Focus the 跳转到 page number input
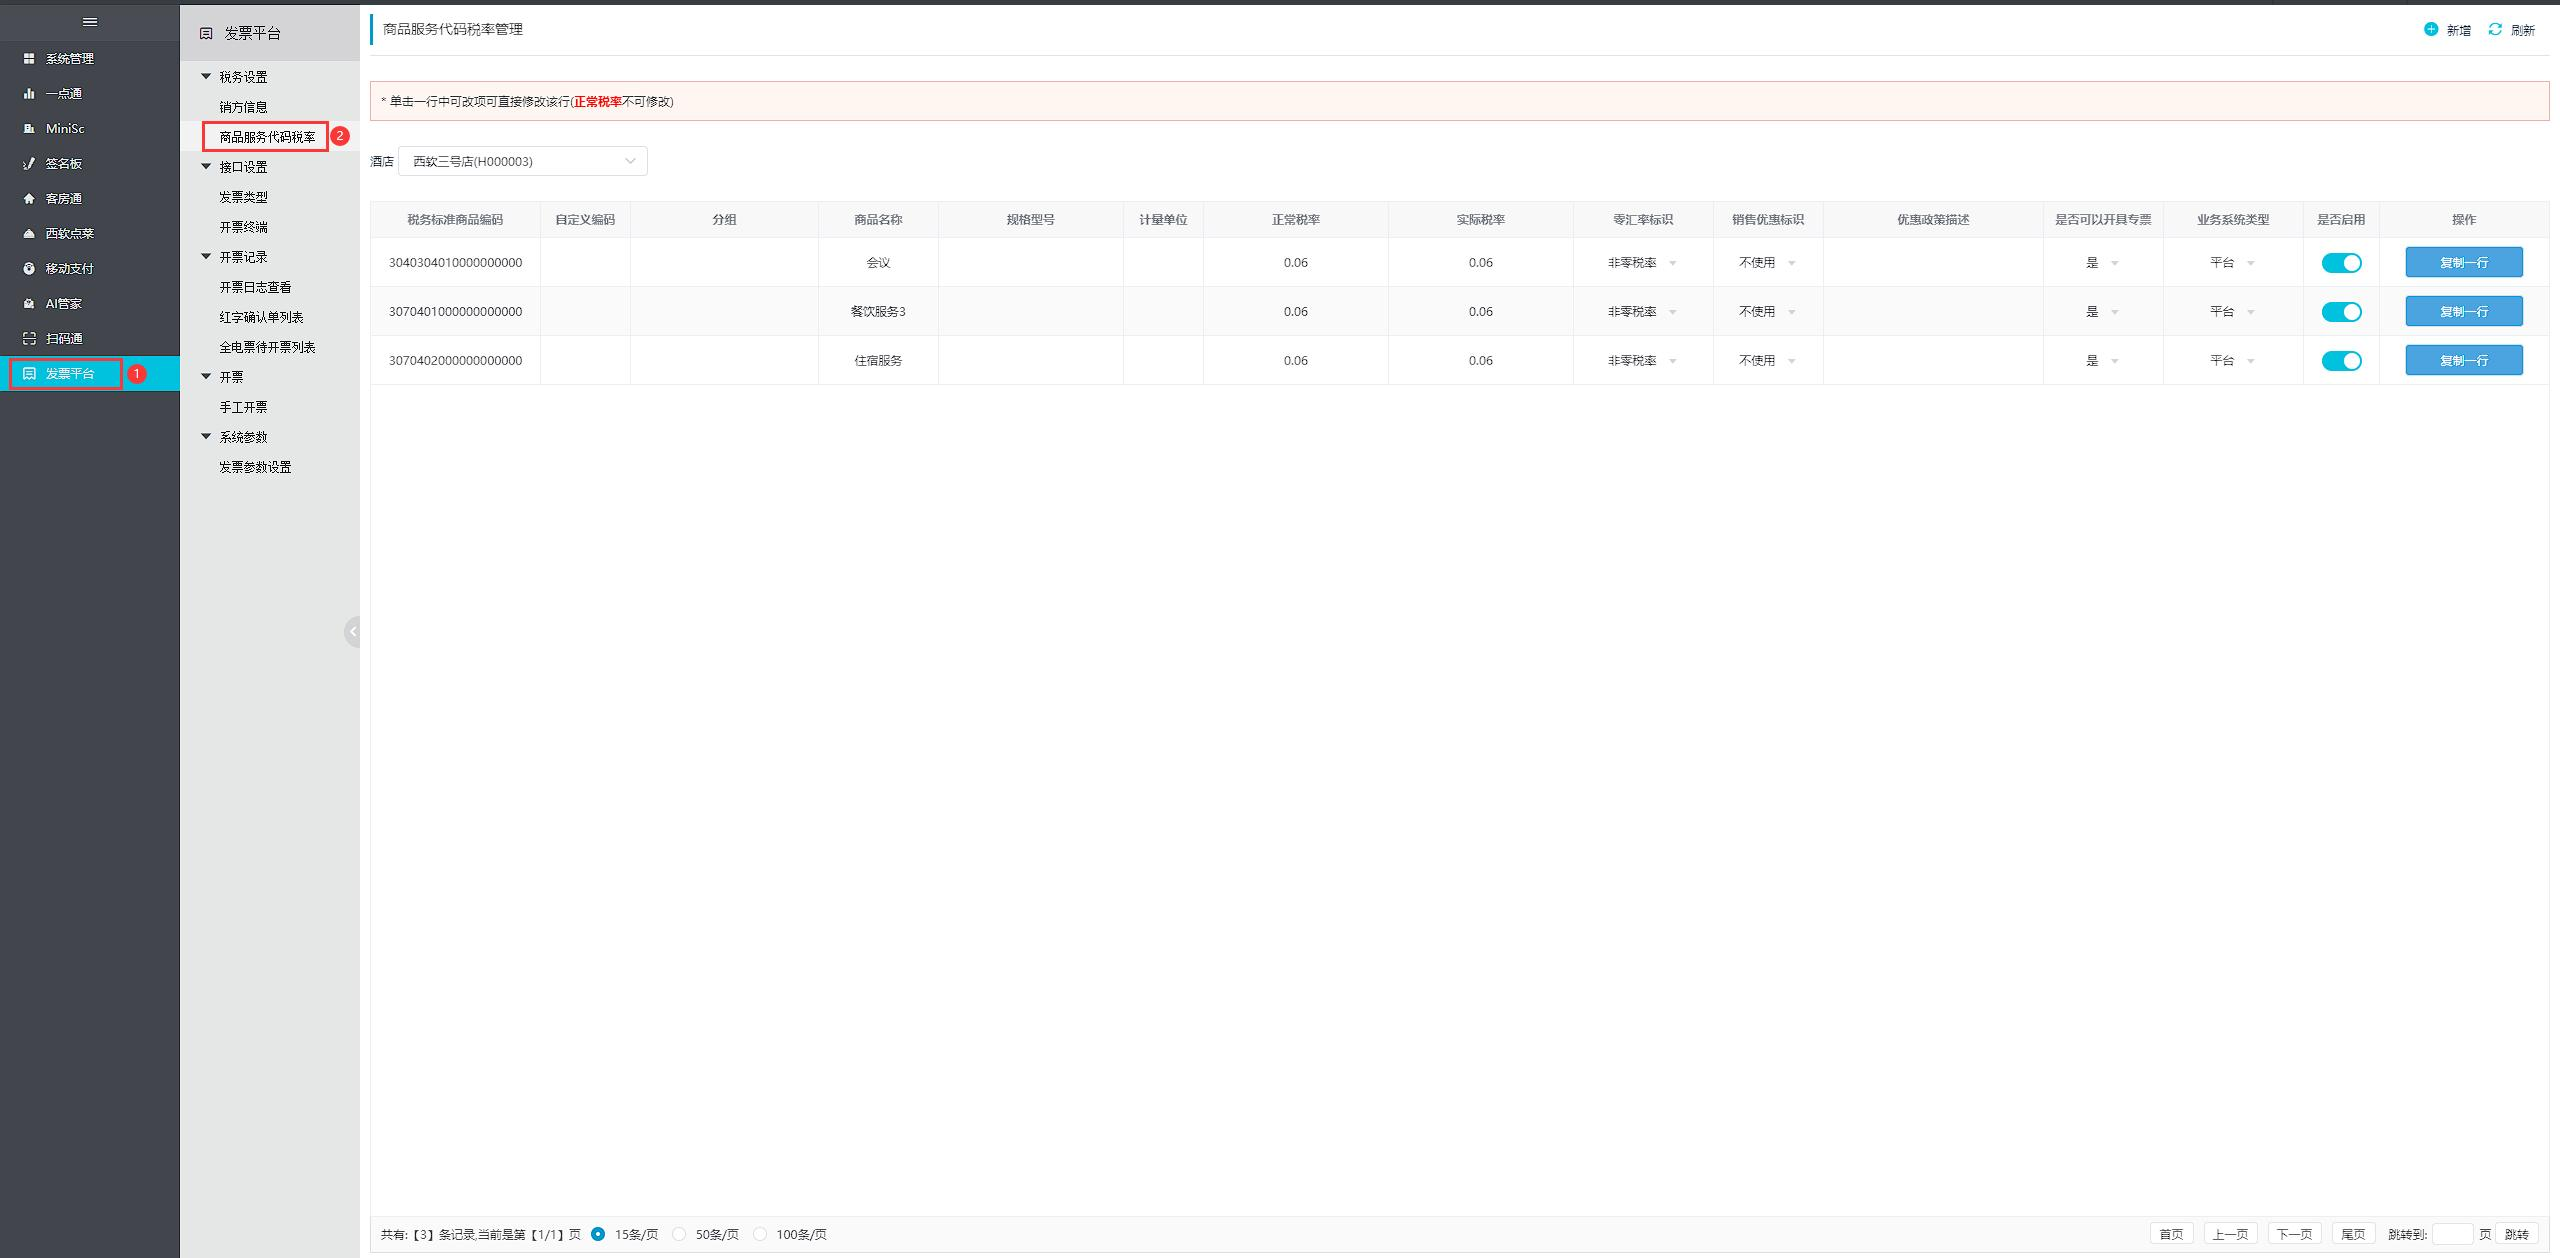2560x1258 pixels. pyautogui.click(x=2452, y=1234)
